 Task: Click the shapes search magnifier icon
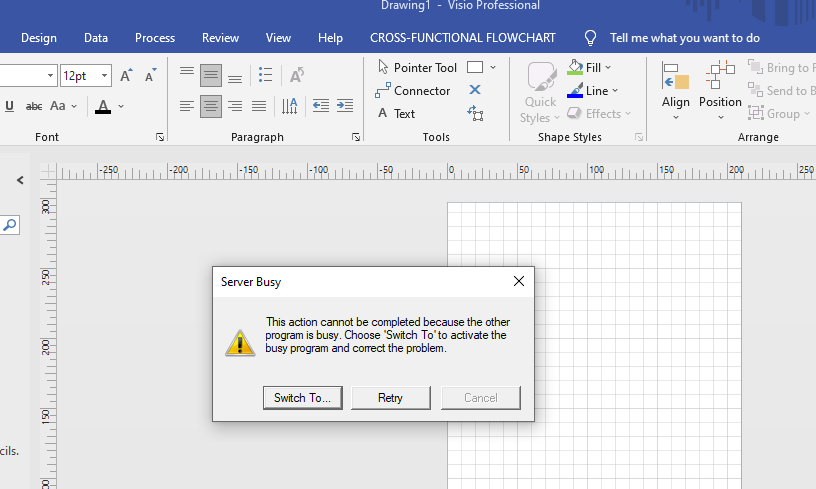point(9,225)
